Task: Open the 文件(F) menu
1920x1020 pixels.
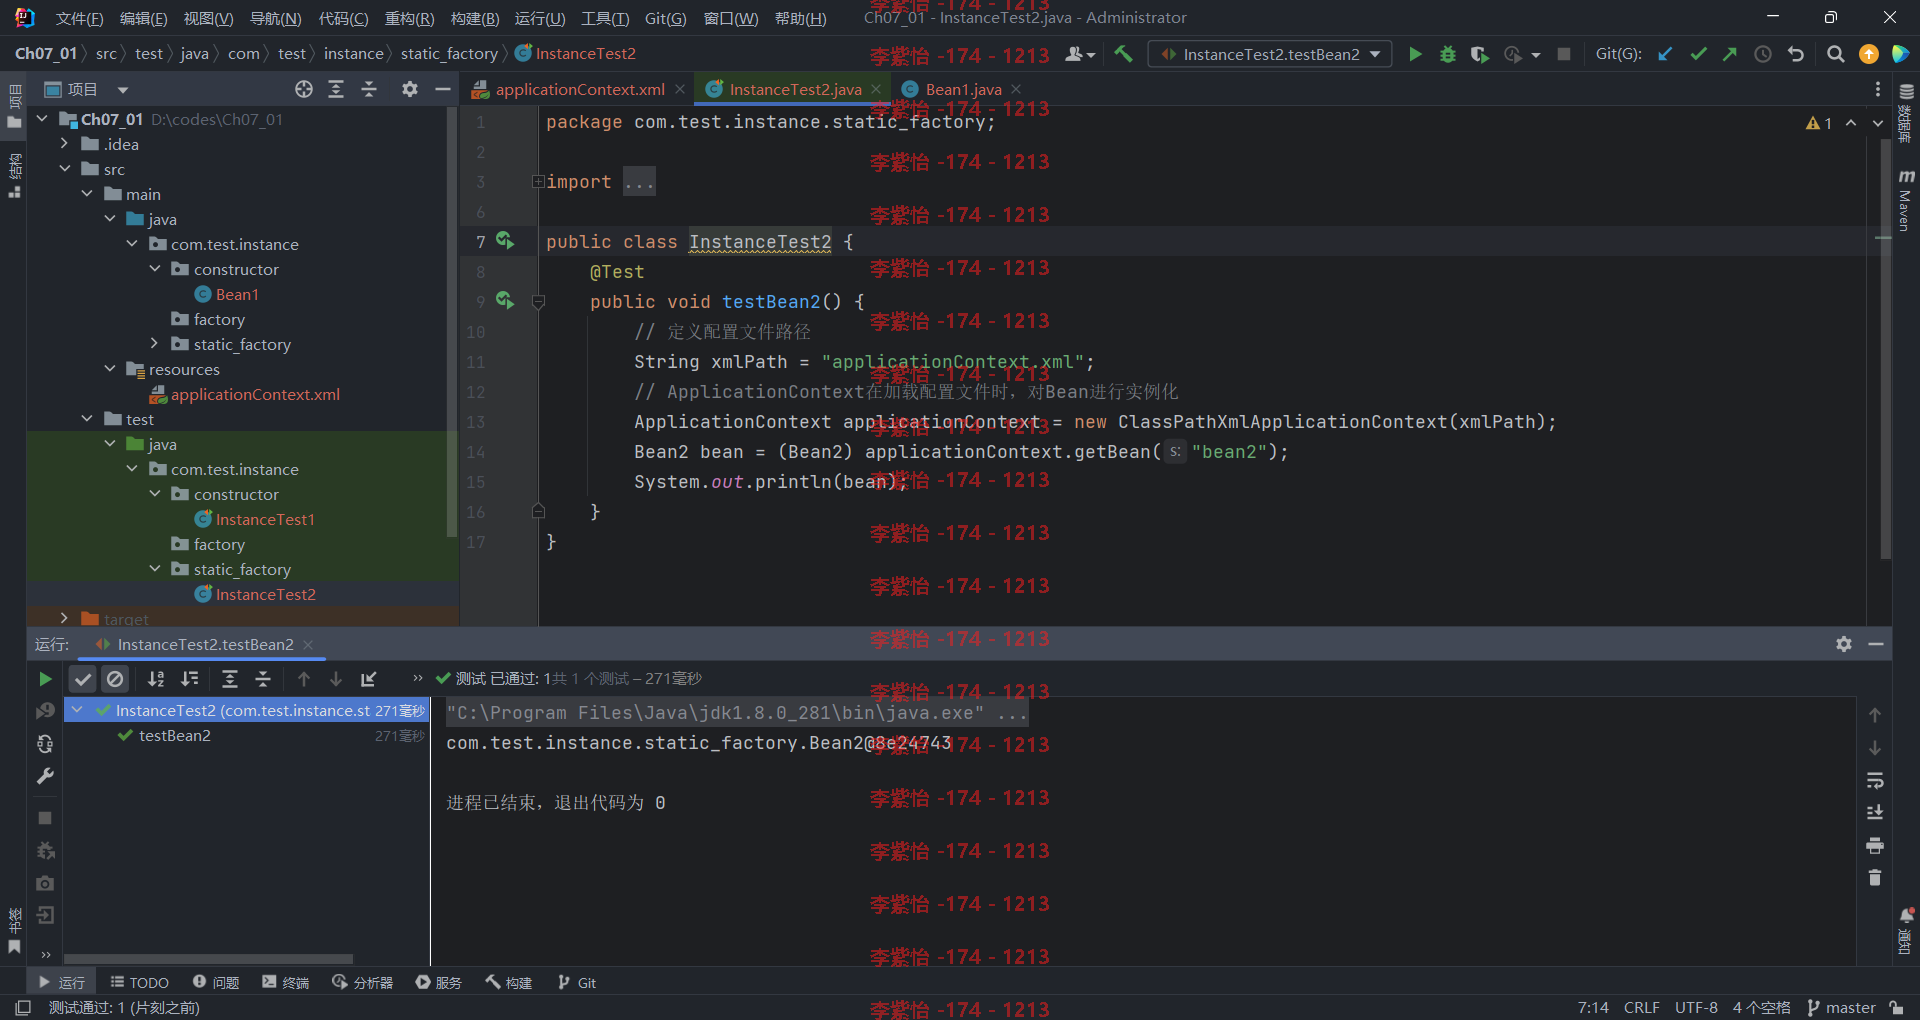Action: [x=79, y=18]
